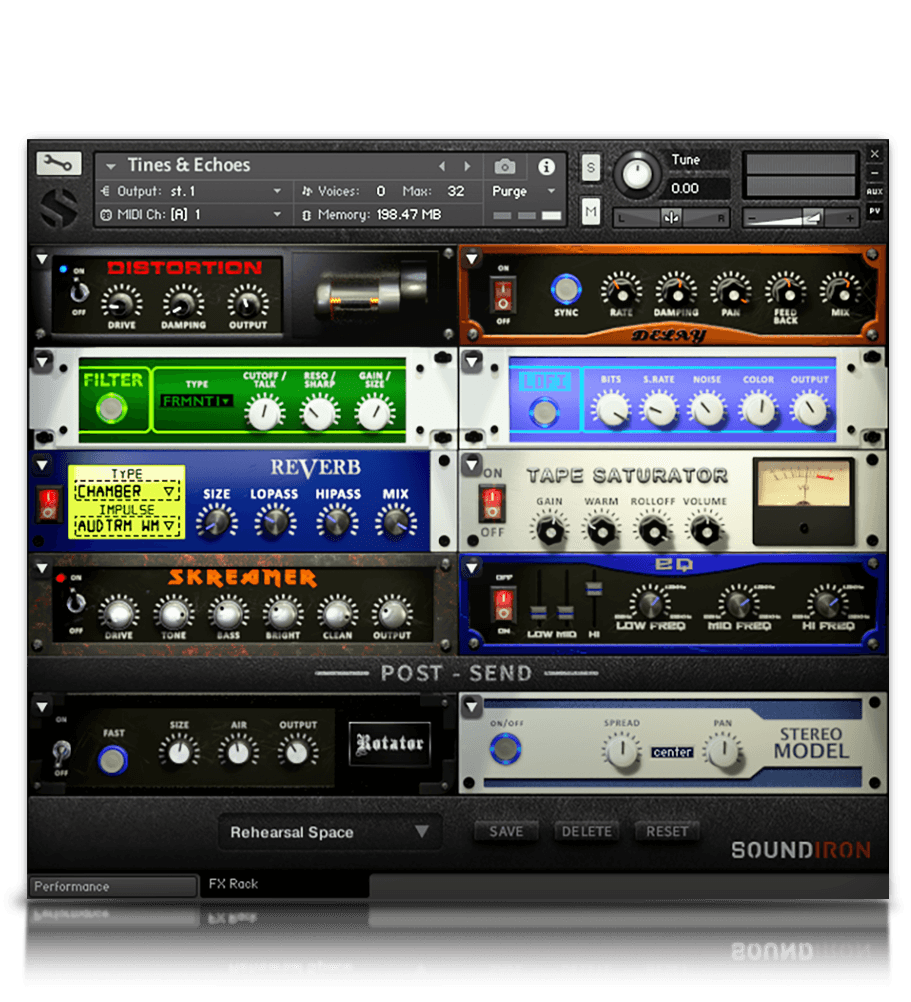Click the Stereo Model Spread knob

(x=622, y=751)
